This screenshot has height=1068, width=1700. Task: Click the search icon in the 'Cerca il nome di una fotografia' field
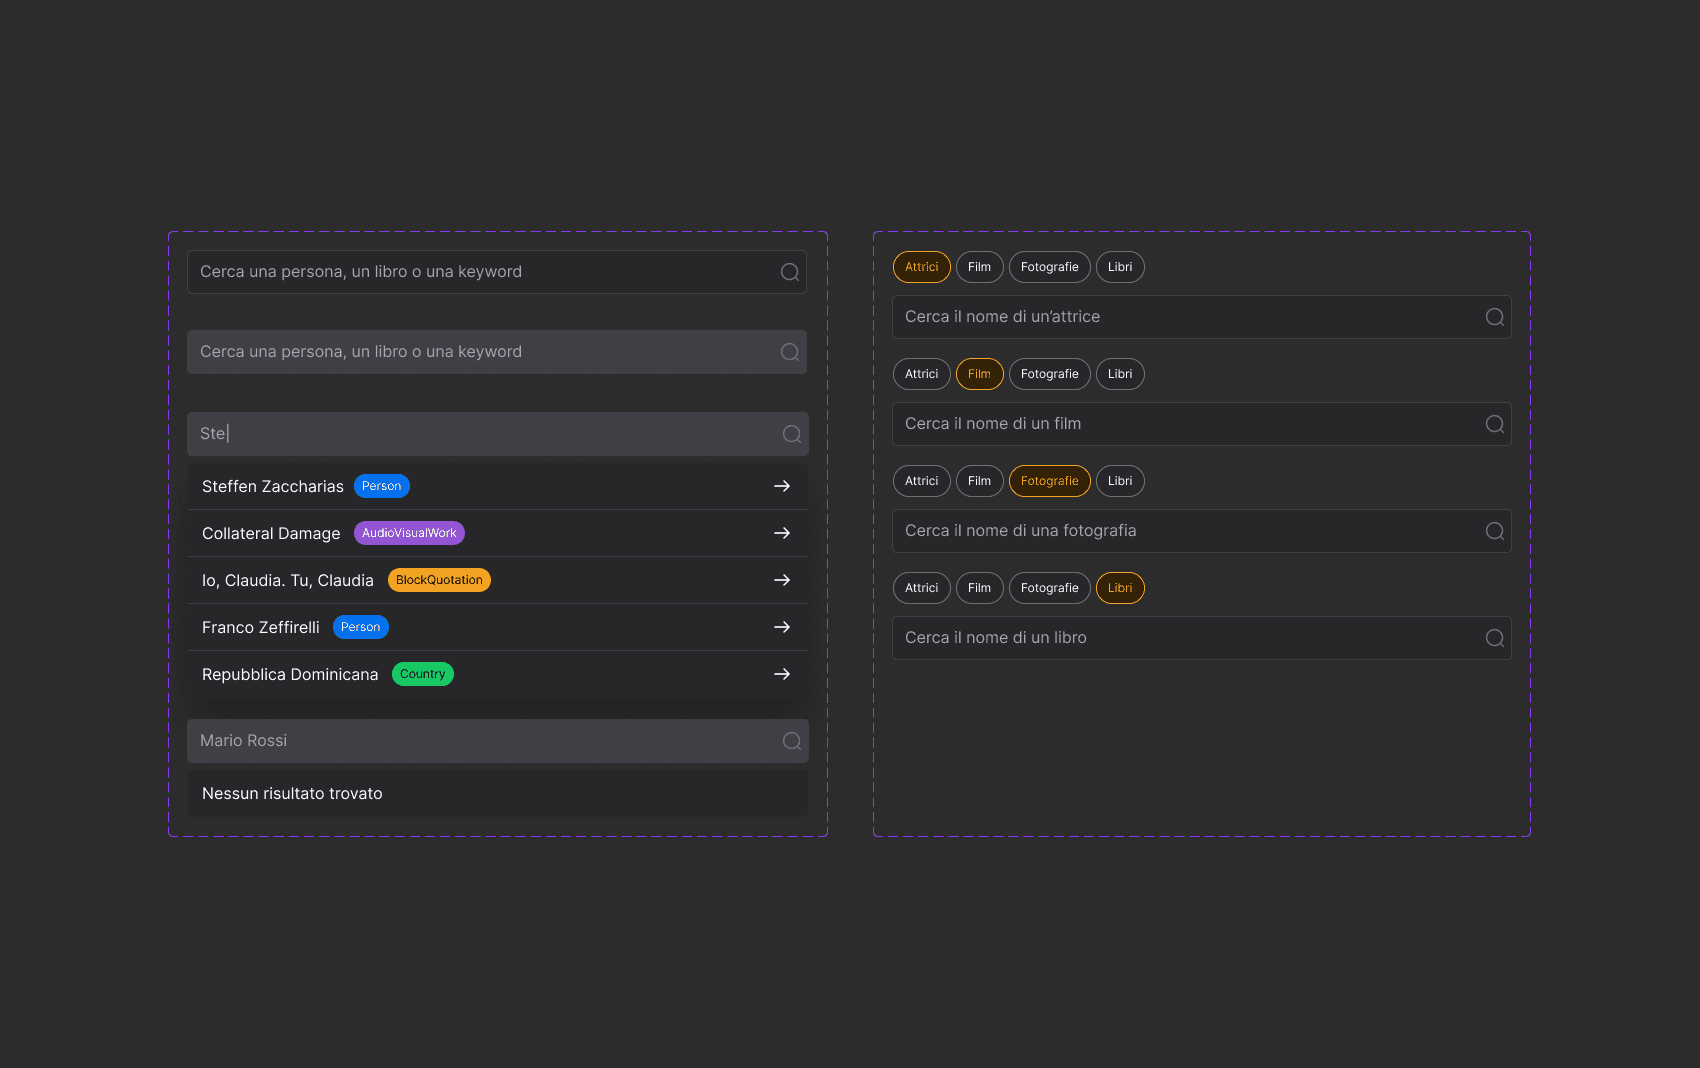[1495, 531]
